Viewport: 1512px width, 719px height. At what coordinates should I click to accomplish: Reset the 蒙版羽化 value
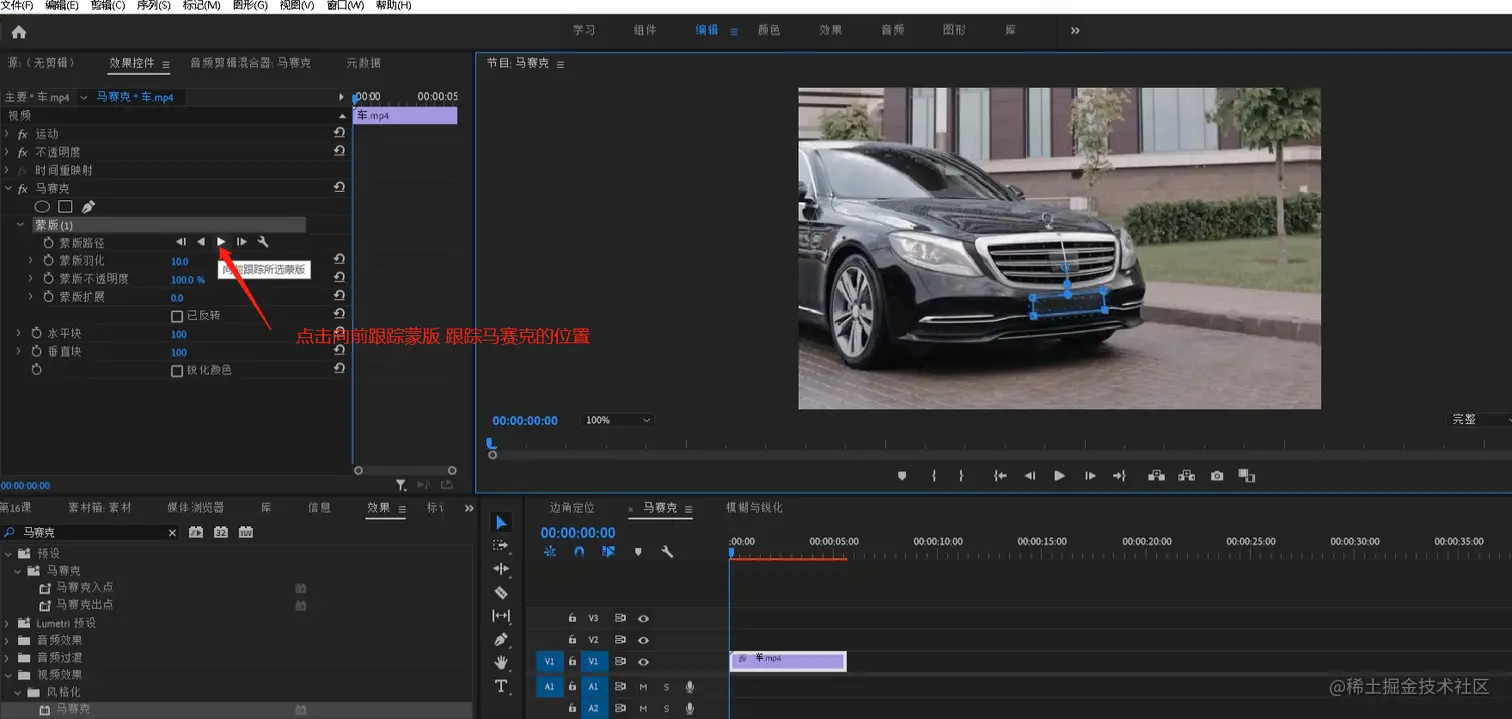339,260
